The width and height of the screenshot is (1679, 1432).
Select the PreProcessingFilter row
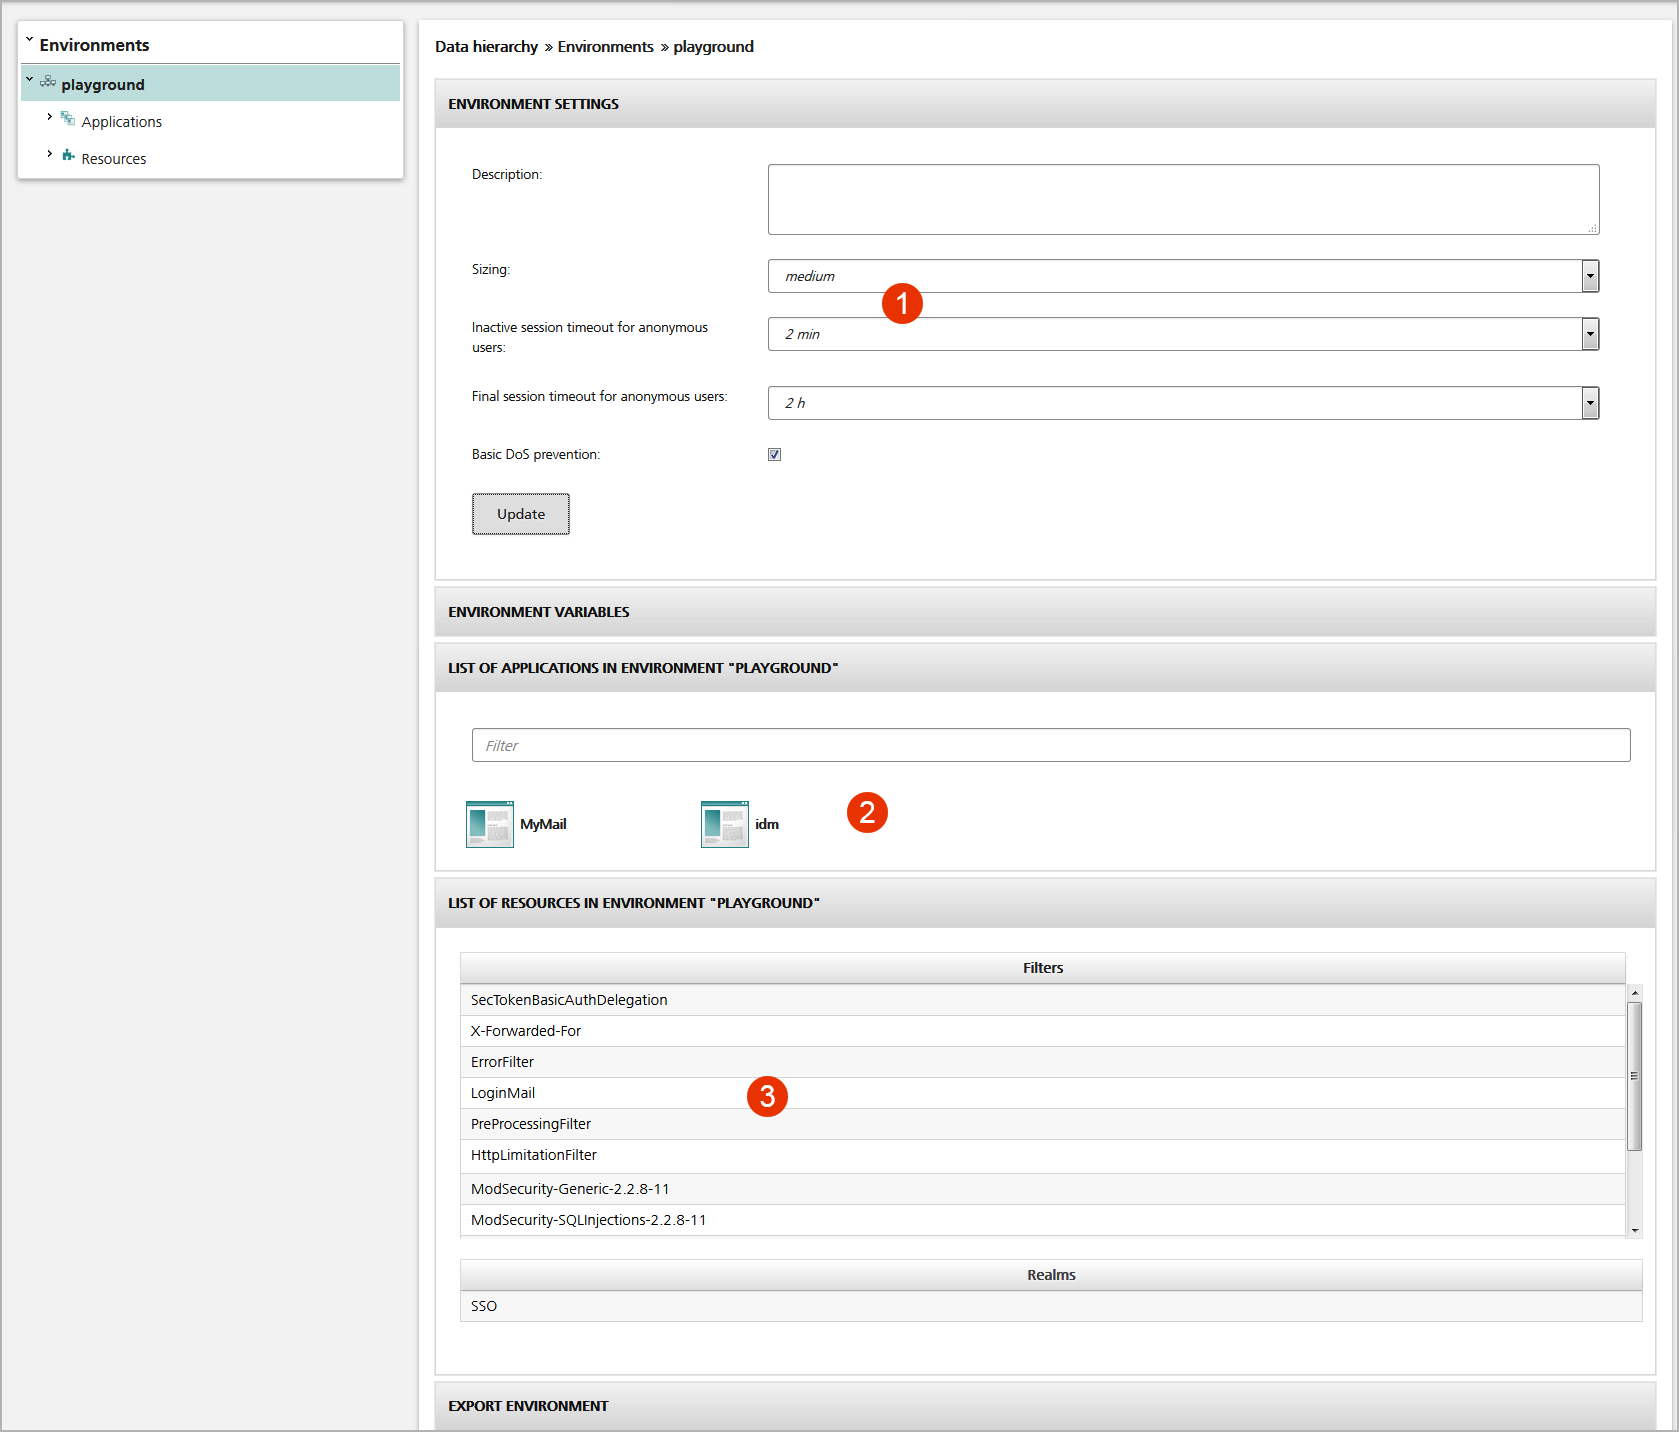(x=1043, y=1124)
